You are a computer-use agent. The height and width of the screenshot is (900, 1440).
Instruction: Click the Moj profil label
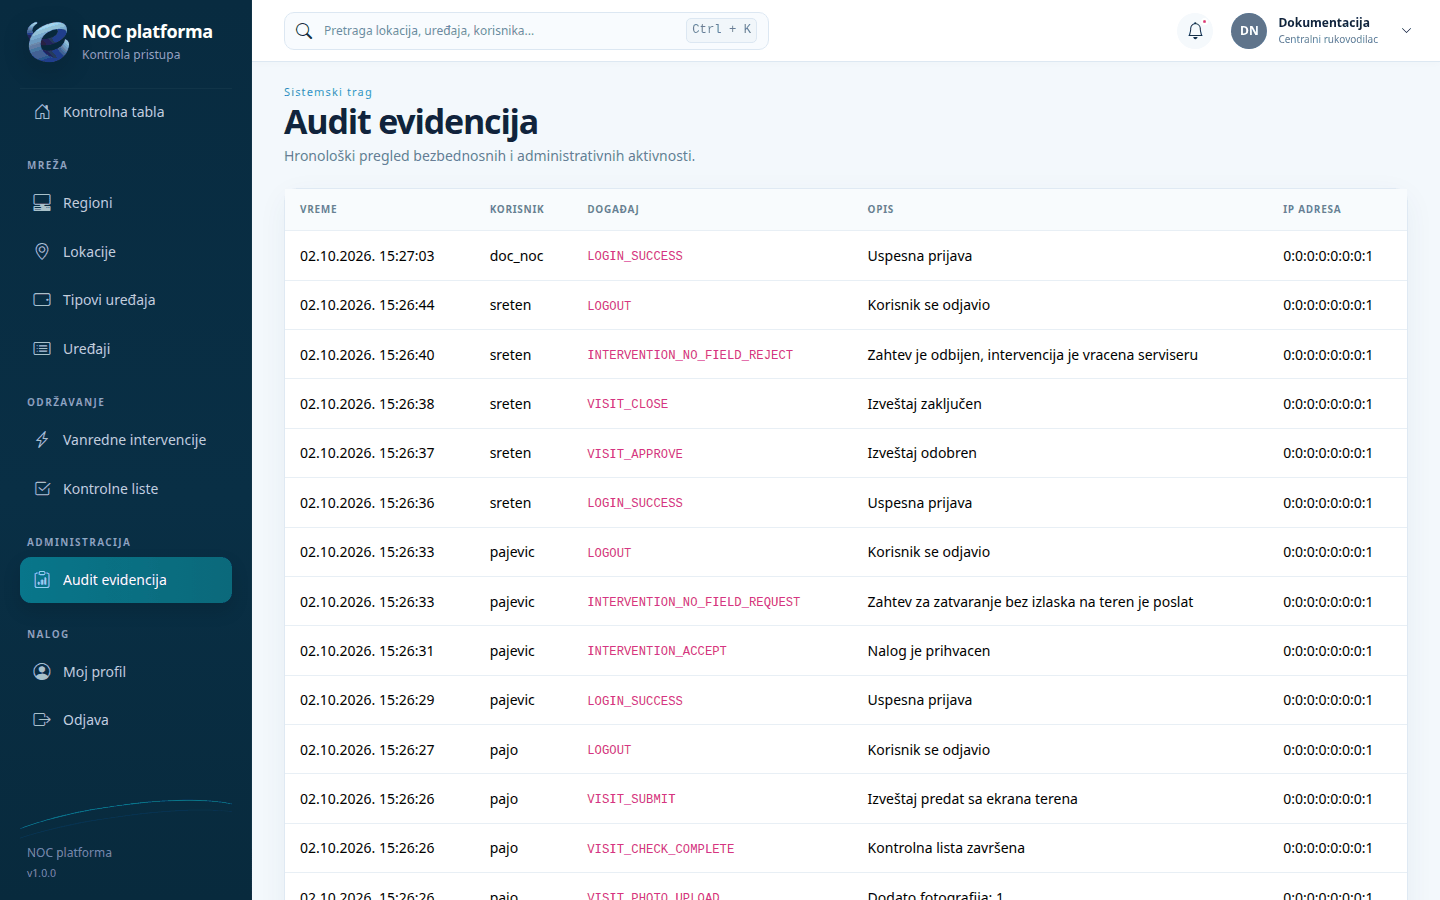pos(94,672)
